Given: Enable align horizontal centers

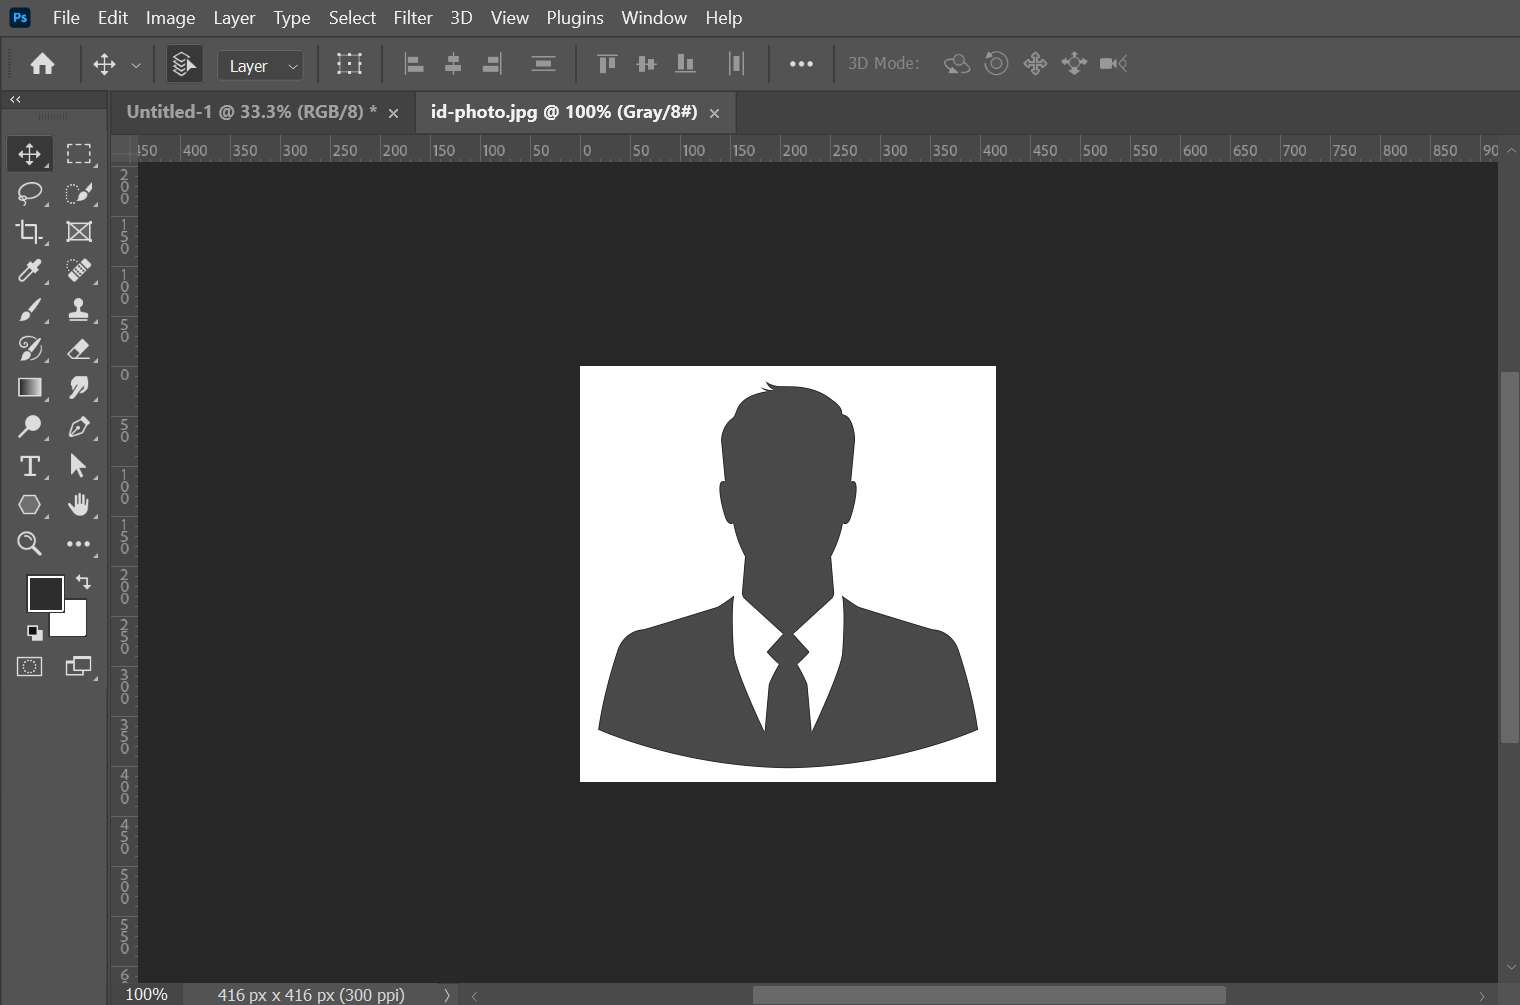Looking at the screenshot, I should (x=453, y=63).
